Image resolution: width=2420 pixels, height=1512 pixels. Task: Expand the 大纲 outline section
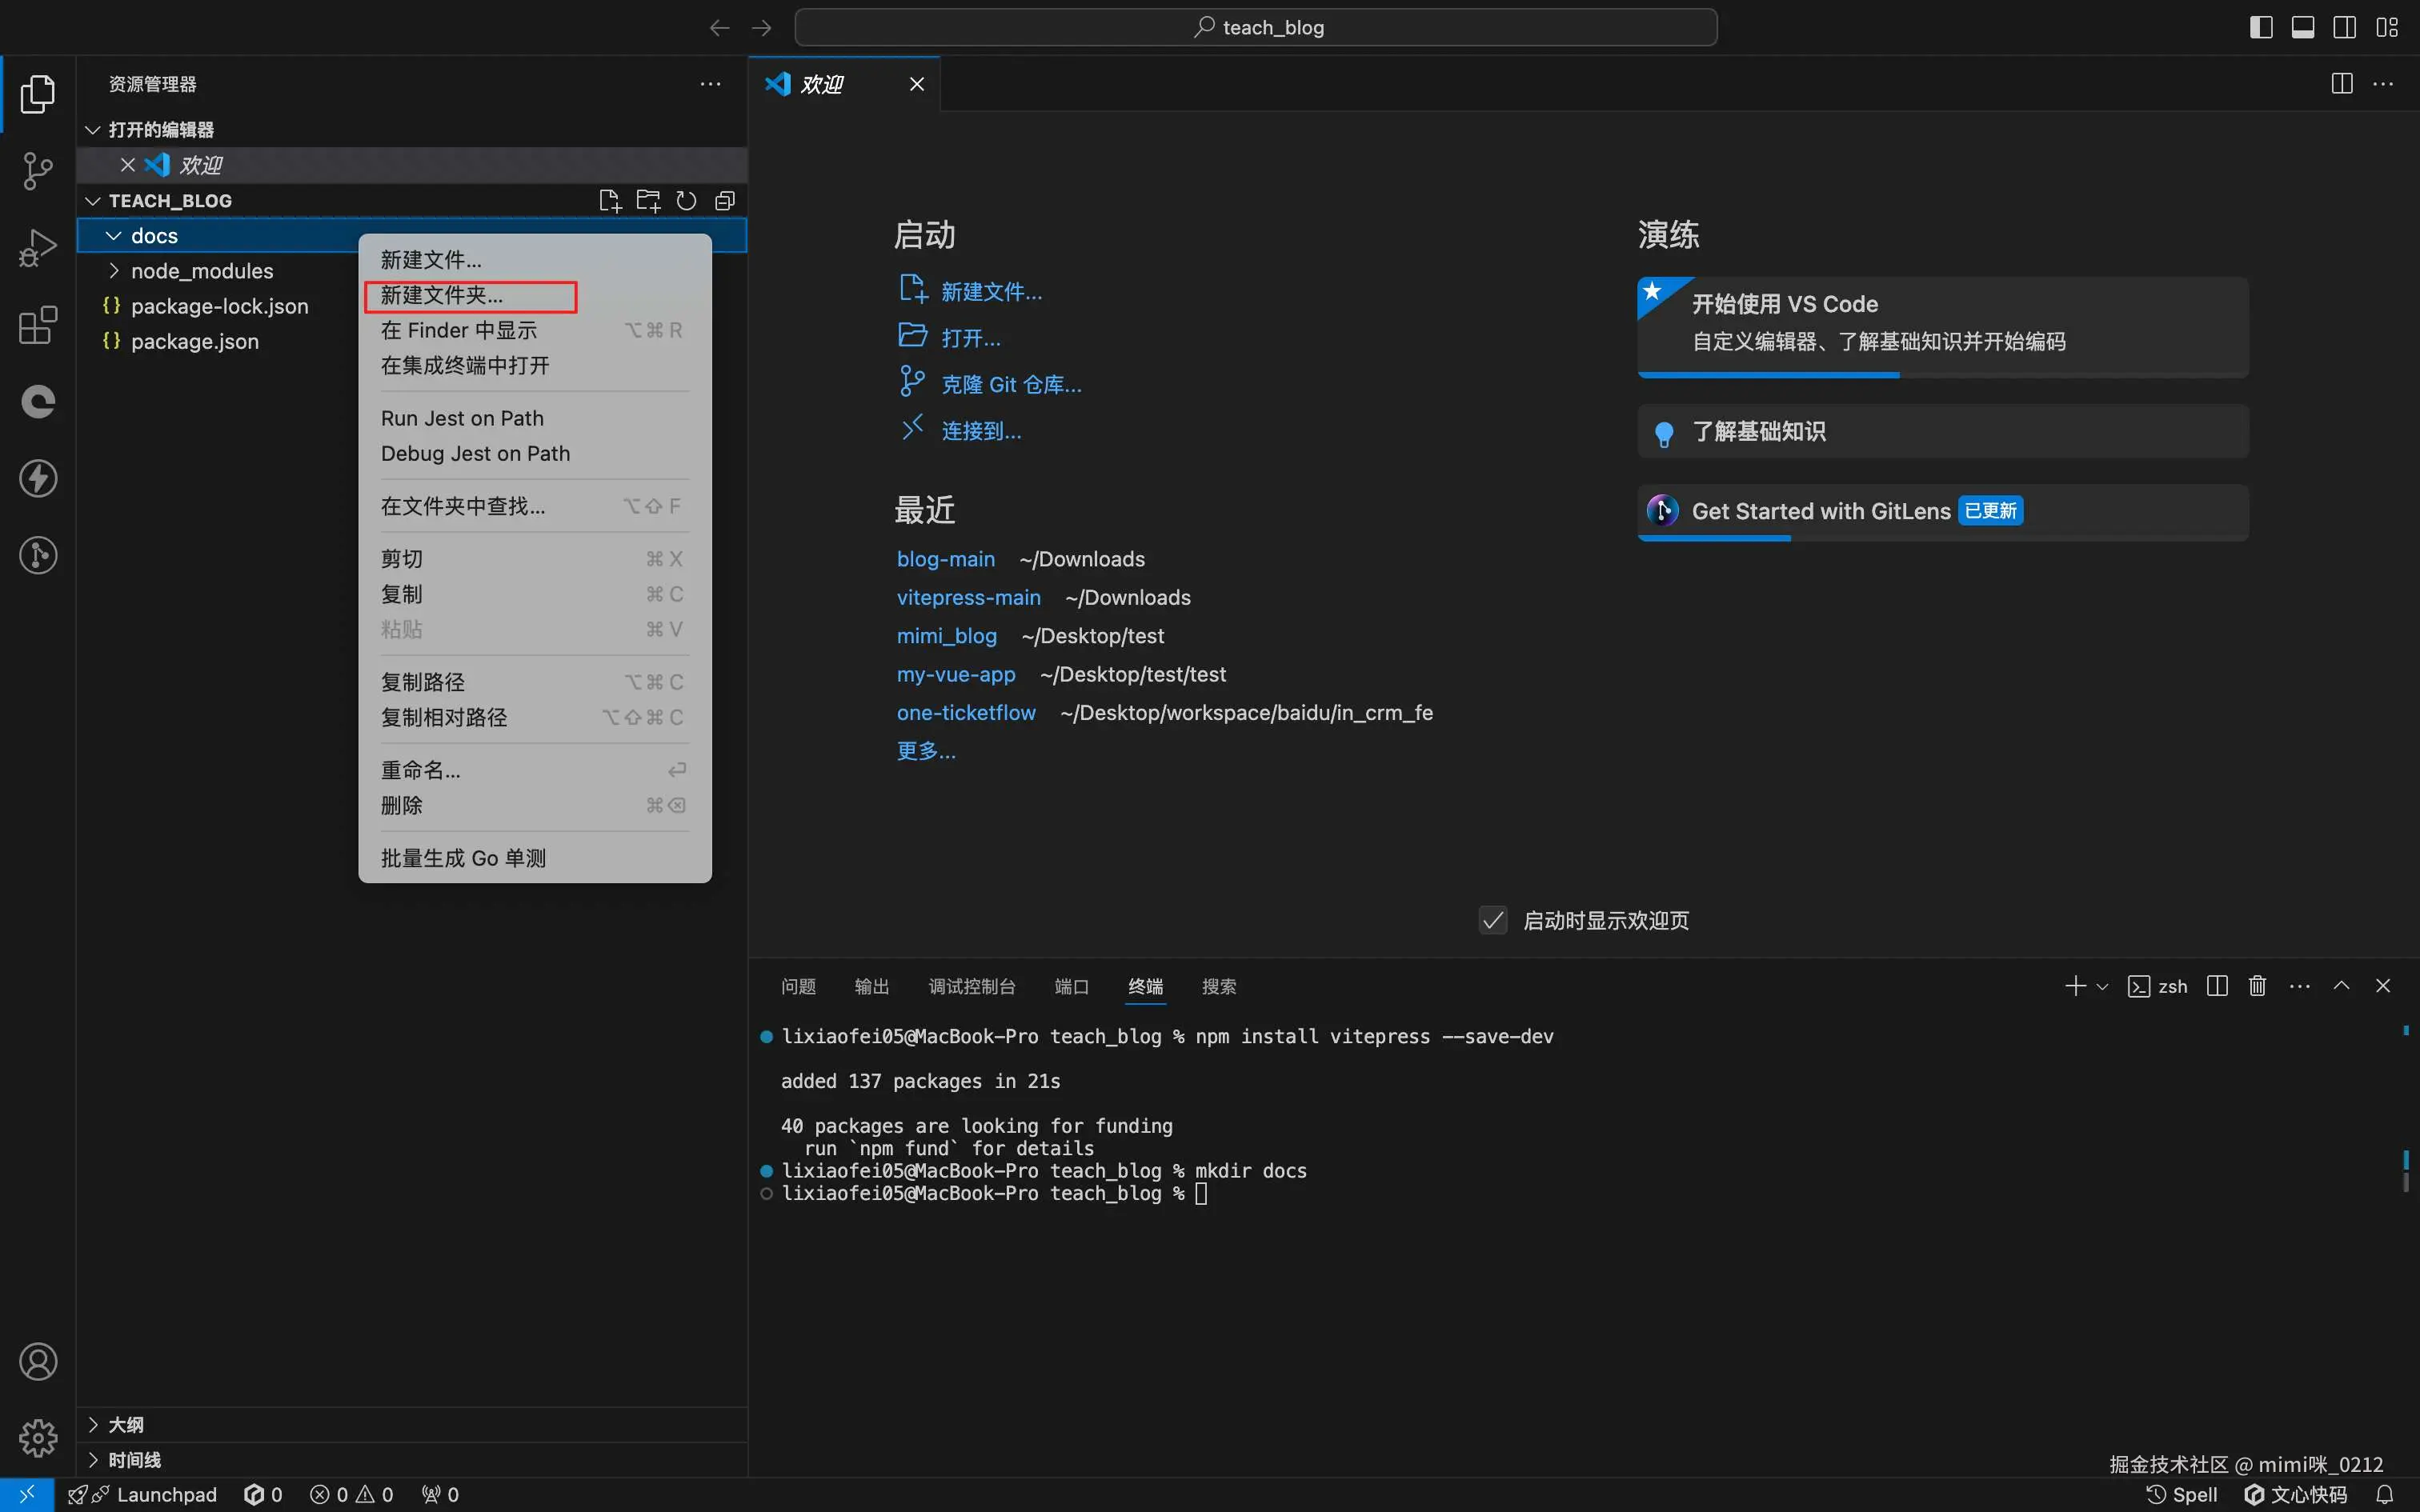(126, 1424)
